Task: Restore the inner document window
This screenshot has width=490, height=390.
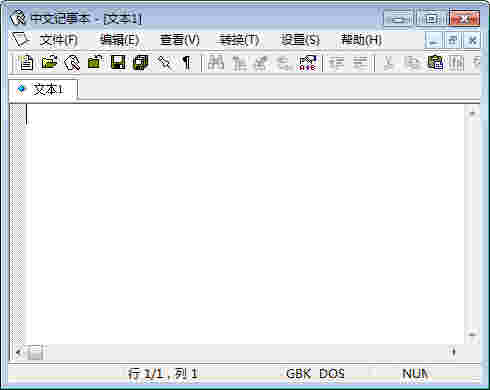Action: click(453, 41)
